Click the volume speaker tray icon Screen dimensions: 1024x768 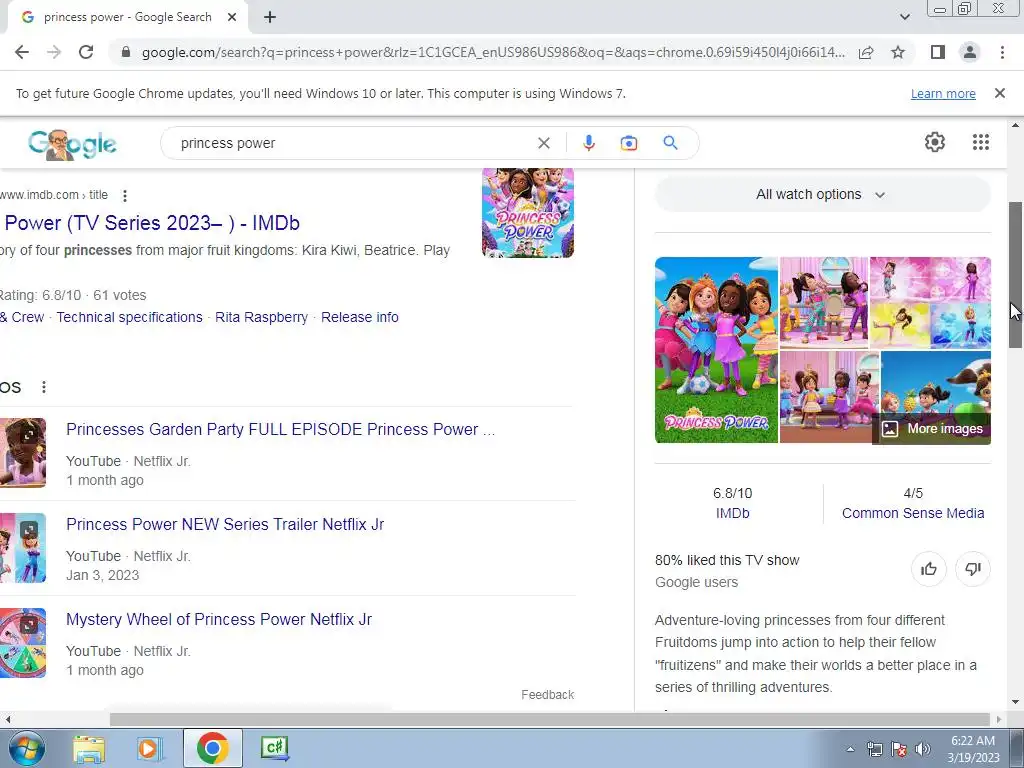923,749
